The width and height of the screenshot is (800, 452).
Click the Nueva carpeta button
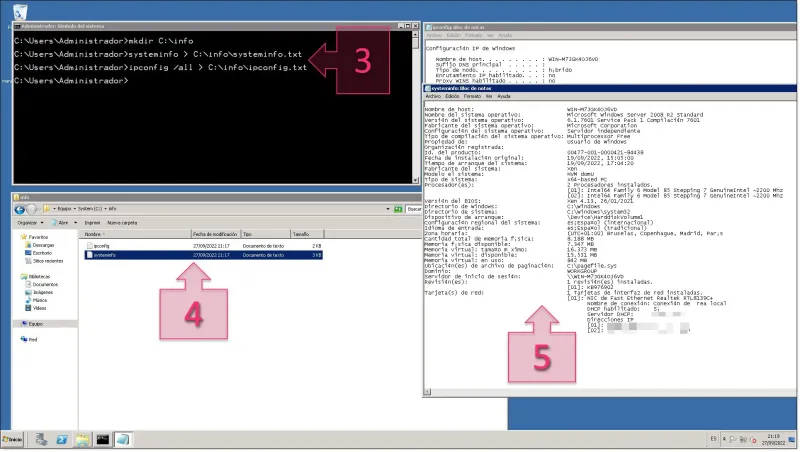[122, 222]
